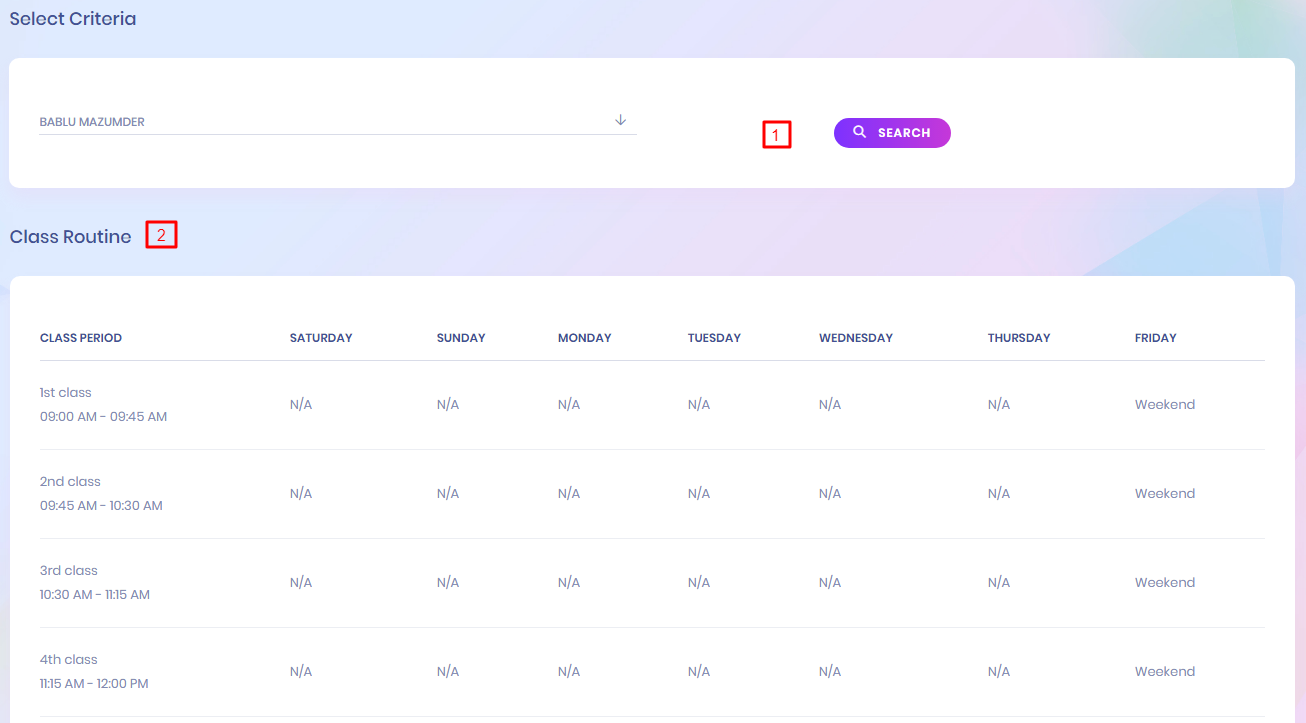Click the Friday column header
This screenshot has height=723, width=1306.
coord(1155,338)
